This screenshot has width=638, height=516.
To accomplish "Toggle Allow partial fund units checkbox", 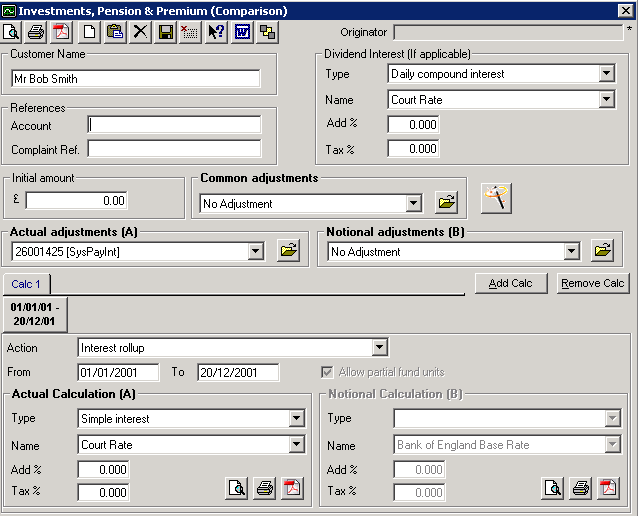I will point(327,372).
